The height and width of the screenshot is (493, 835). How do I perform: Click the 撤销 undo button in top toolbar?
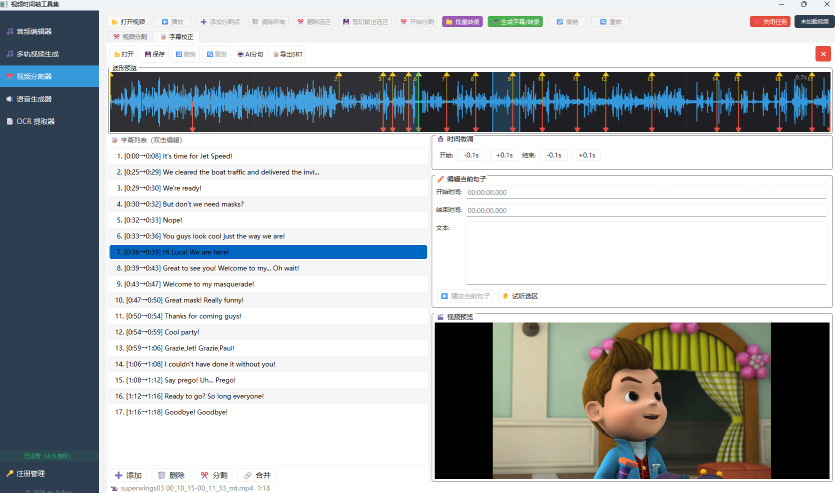click(567, 22)
